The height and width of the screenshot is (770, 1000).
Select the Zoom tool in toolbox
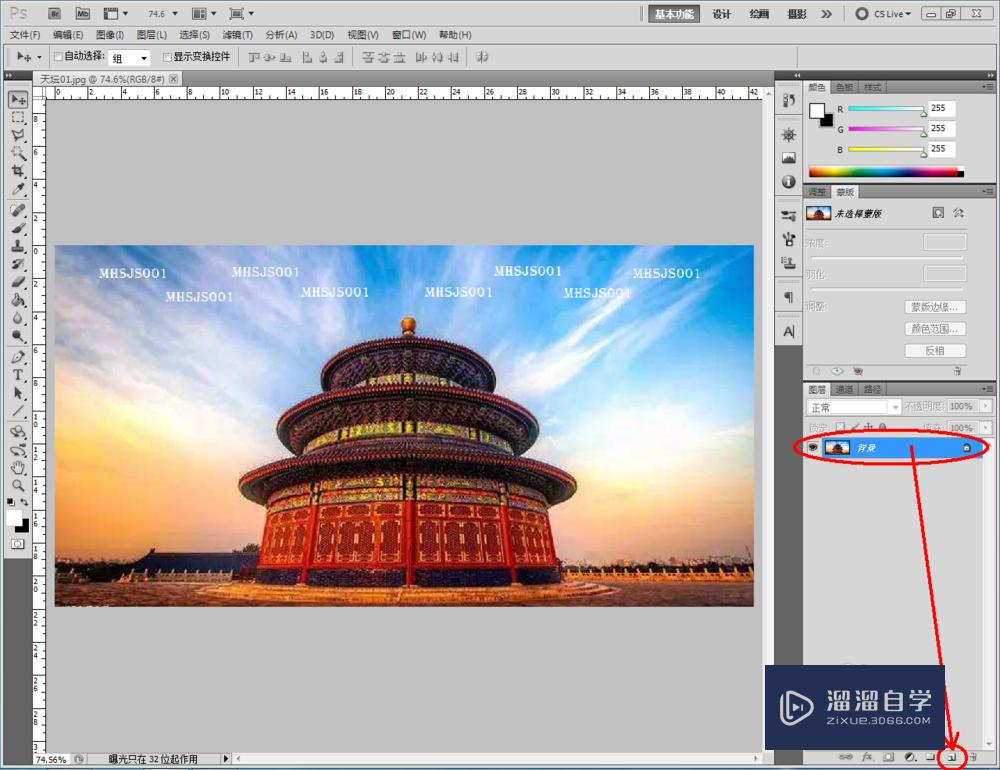(18, 485)
